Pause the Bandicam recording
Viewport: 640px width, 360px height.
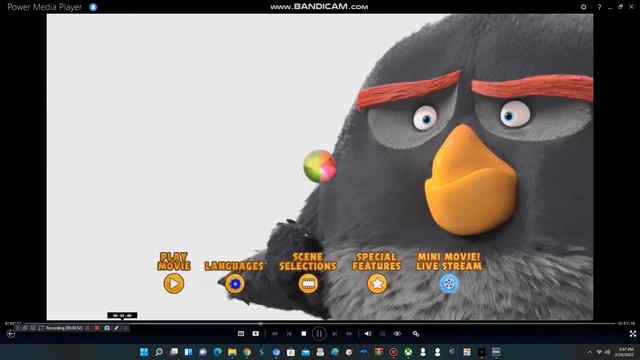point(88,328)
